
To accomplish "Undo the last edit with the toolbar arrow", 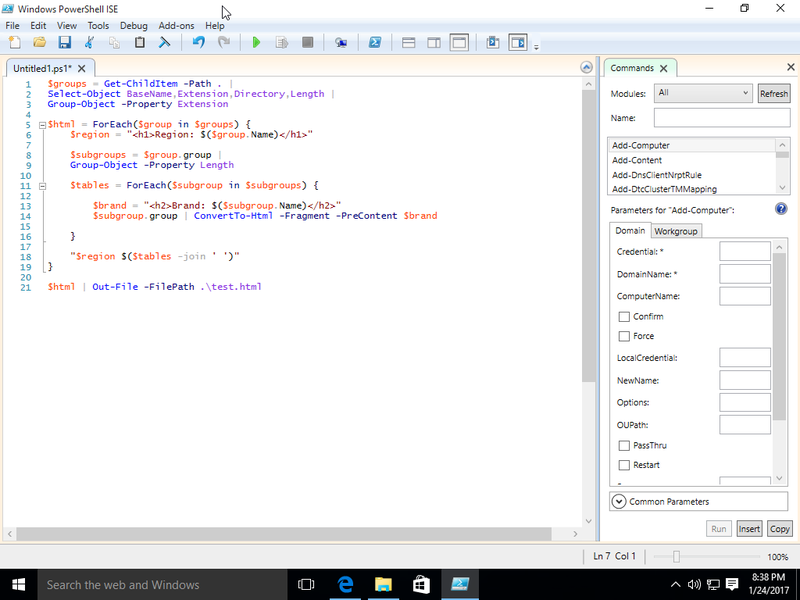I will [x=198, y=43].
